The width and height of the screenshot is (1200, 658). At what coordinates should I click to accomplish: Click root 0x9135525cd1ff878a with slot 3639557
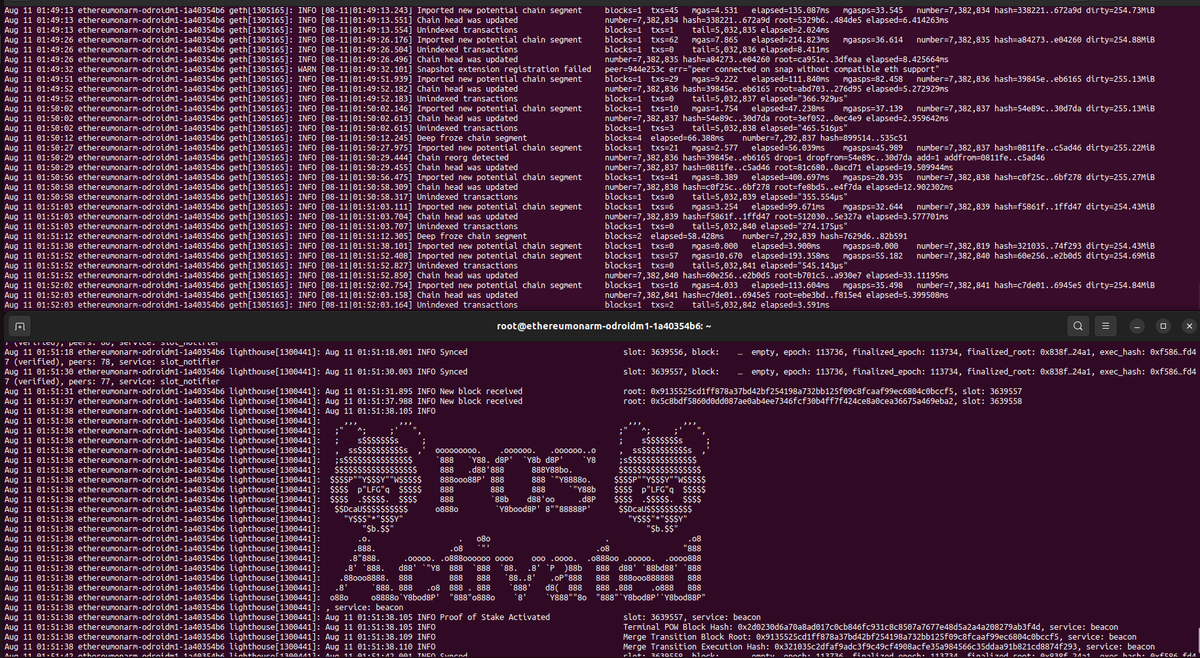pyautogui.click(x=822, y=390)
